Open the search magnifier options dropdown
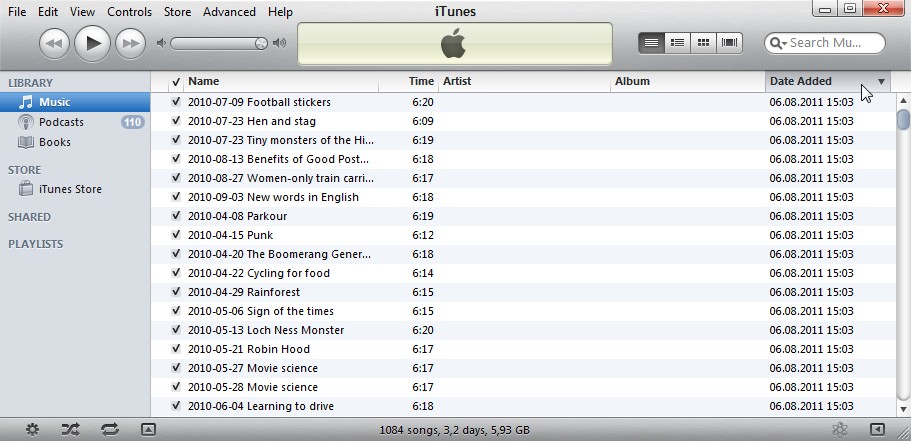The height and width of the screenshot is (441, 911). tap(778, 43)
